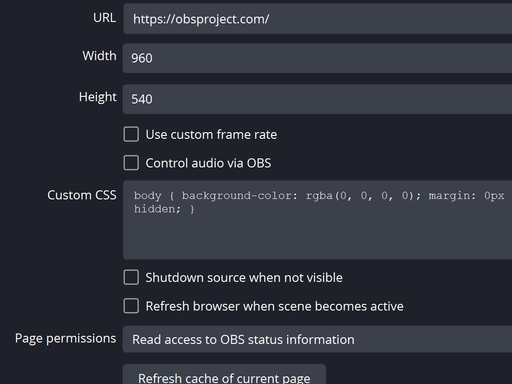Check Refresh browser when scene becomes active
Image resolution: width=512 pixels, height=384 pixels.
[131, 306]
